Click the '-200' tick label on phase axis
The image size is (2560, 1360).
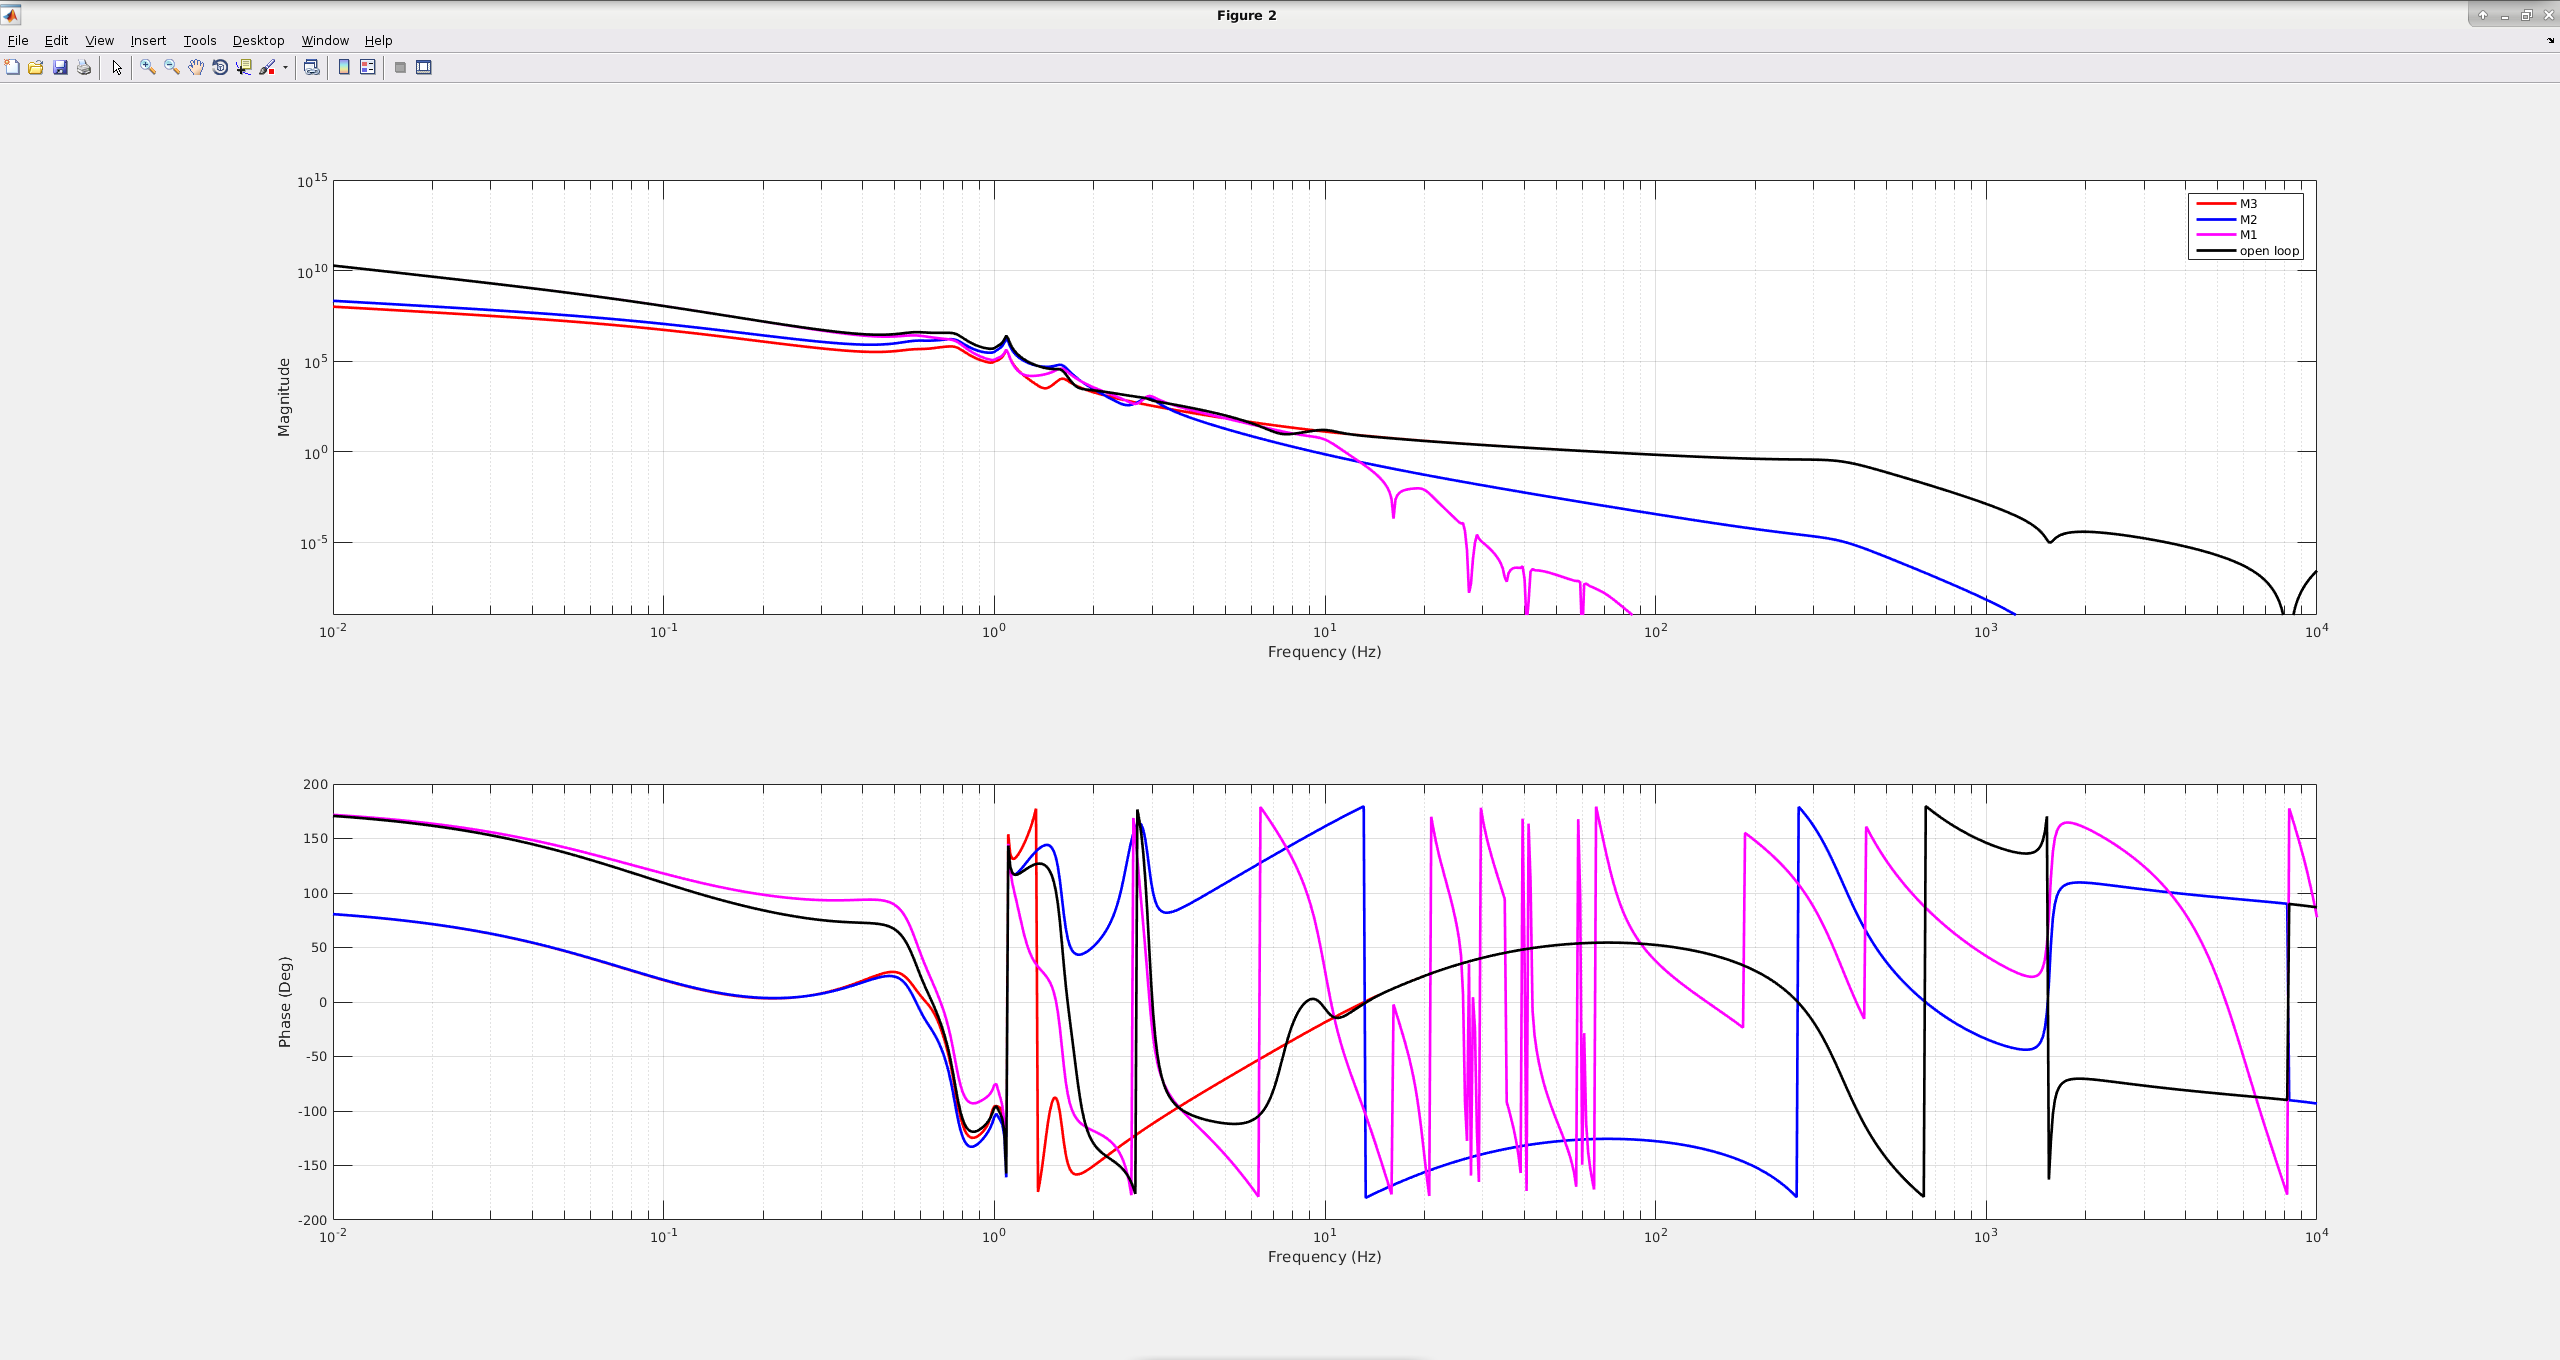tap(313, 1220)
